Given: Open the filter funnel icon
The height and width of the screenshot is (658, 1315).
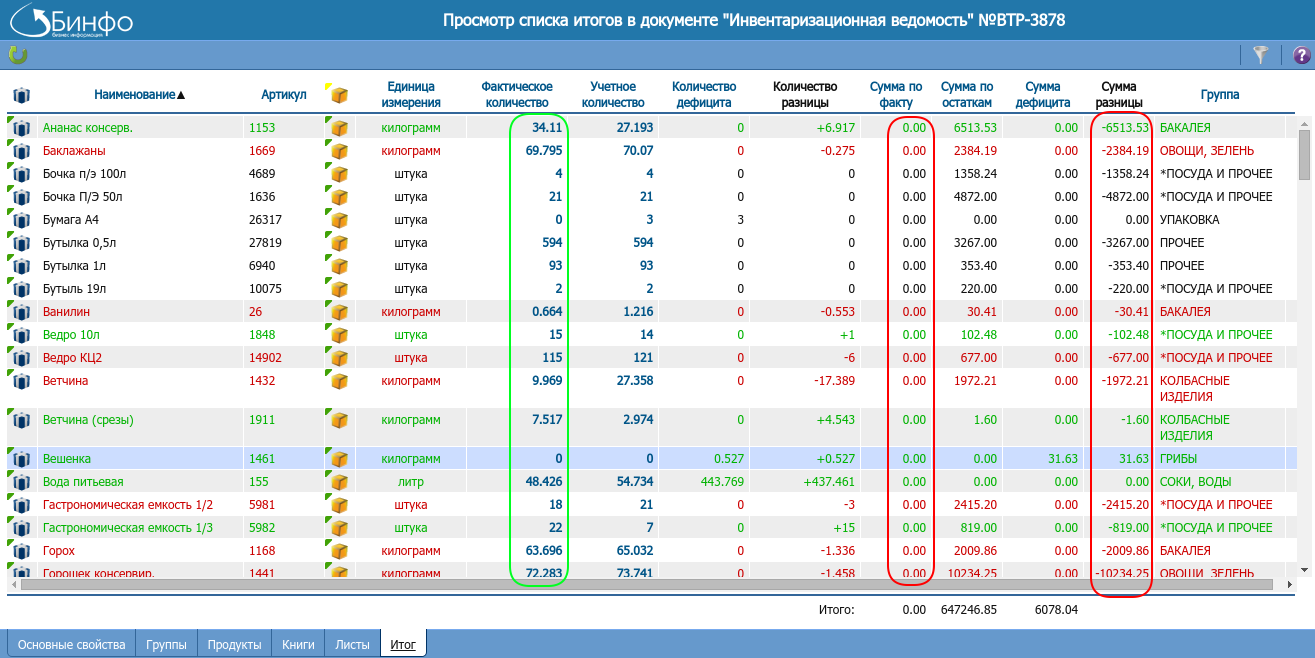Looking at the screenshot, I should point(1261,55).
